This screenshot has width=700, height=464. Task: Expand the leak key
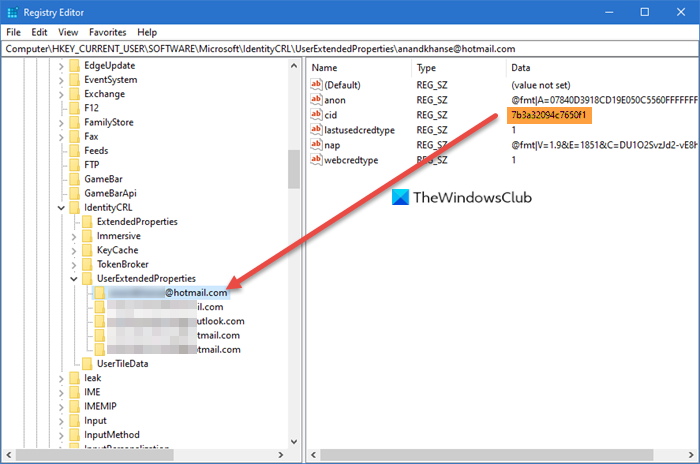tap(61, 378)
